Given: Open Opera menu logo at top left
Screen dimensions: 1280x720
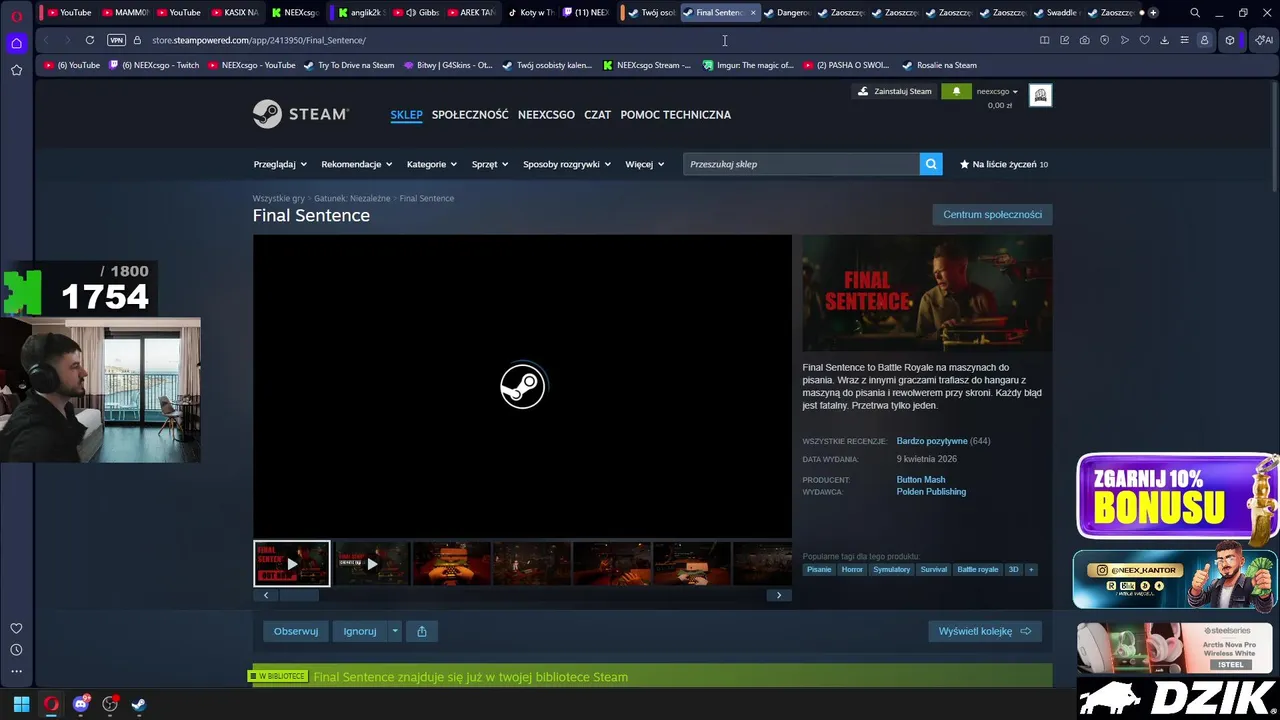Looking at the screenshot, I should pos(16,15).
